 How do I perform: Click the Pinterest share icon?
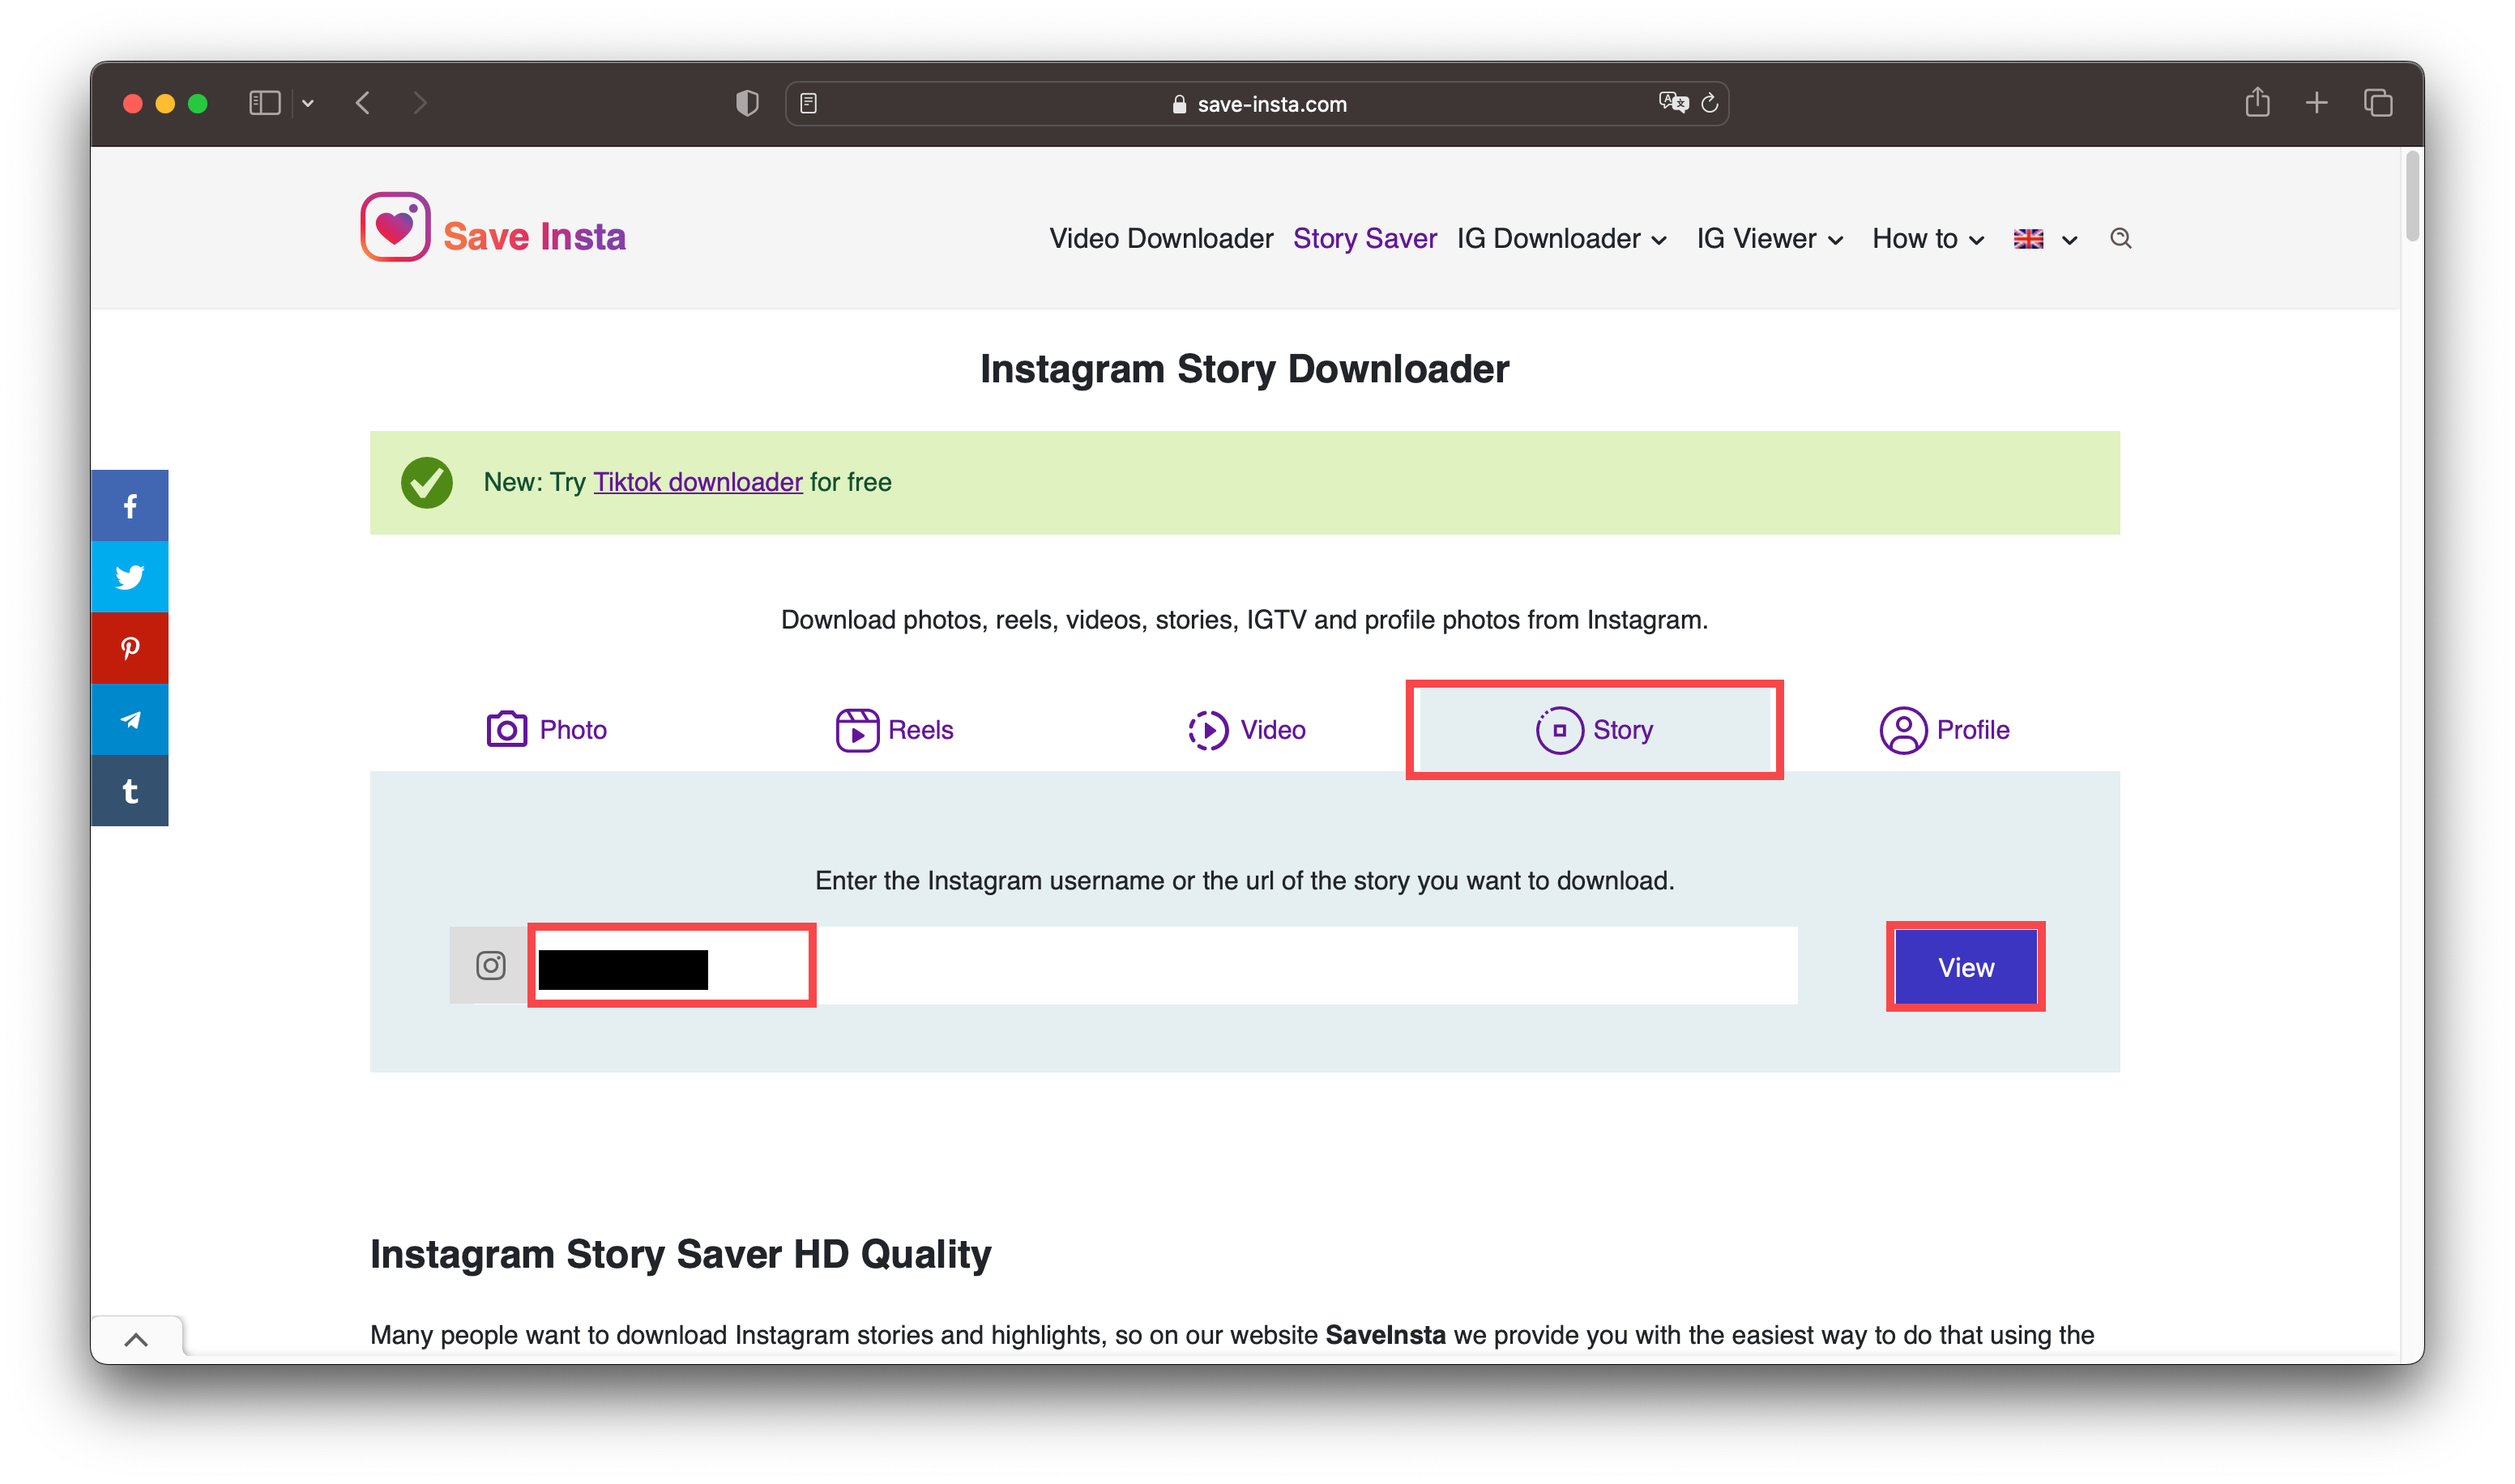(x=130, y=648)
